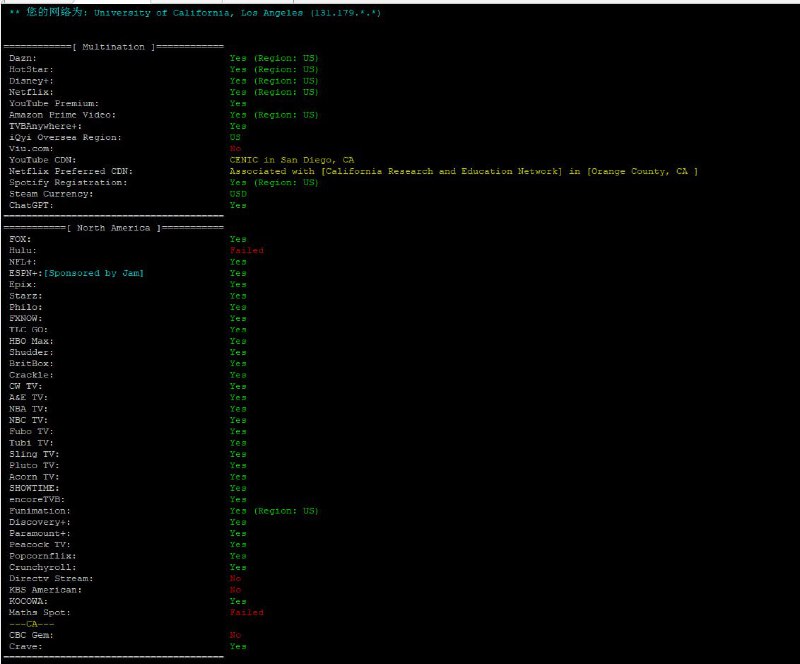Viewport: 800px width, 664px height.
Task: Select the NFL+: label
Action: click(x=23, y=262)
